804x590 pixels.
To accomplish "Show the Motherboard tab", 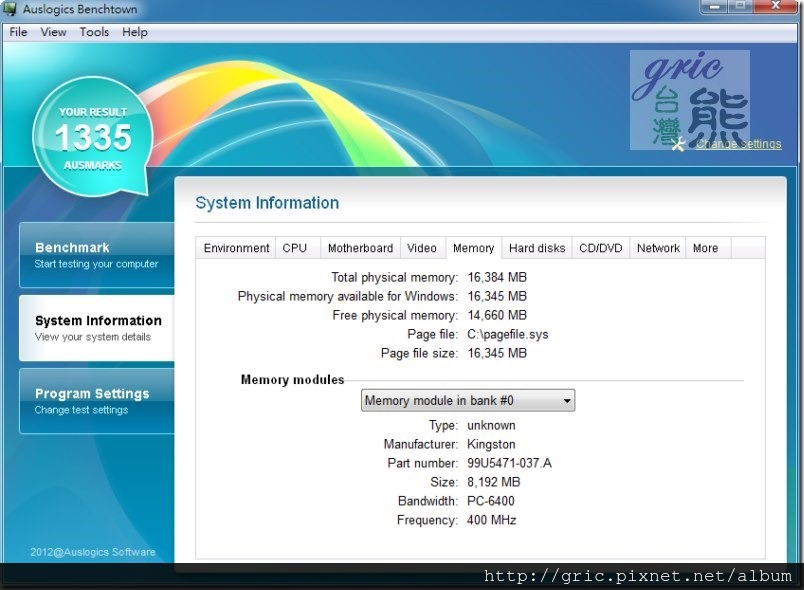I will (x=360, y=248).
